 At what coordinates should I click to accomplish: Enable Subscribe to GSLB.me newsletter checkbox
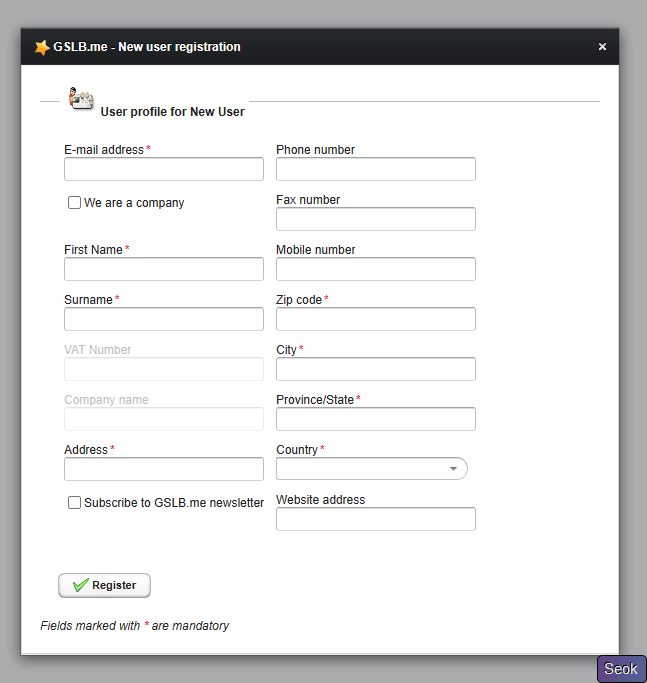pos(75,503)
